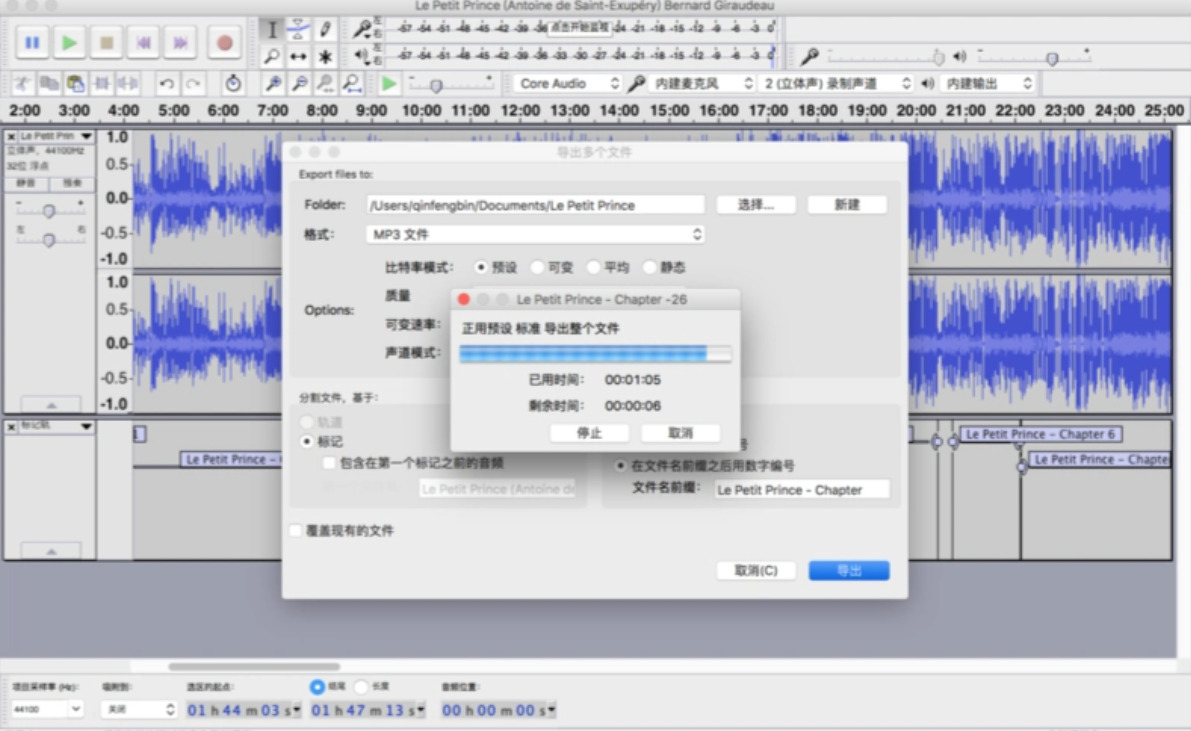Zoom out with the minus magnifier
This screenshot has height=731, width=1191.
300,84
